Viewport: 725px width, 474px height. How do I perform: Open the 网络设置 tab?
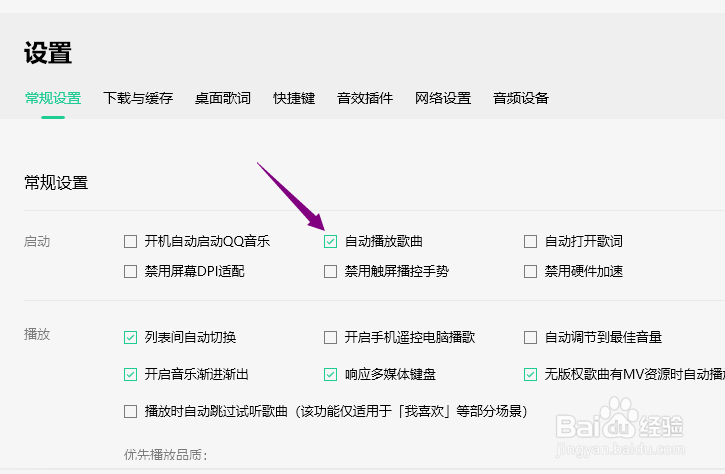[443, 98]
